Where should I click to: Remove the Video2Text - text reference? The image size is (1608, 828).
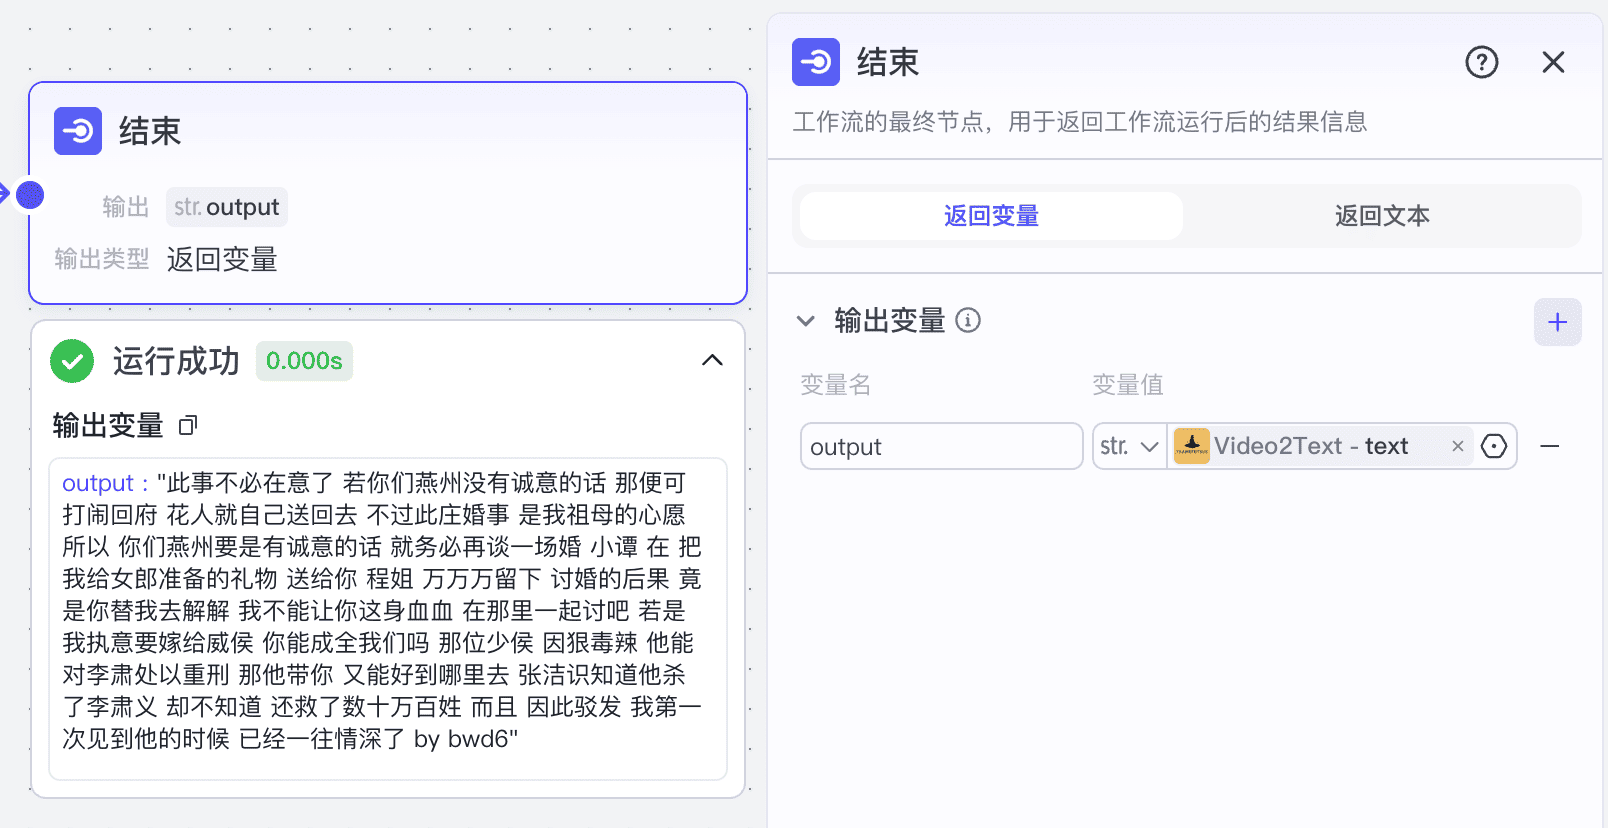point(1458,446)
